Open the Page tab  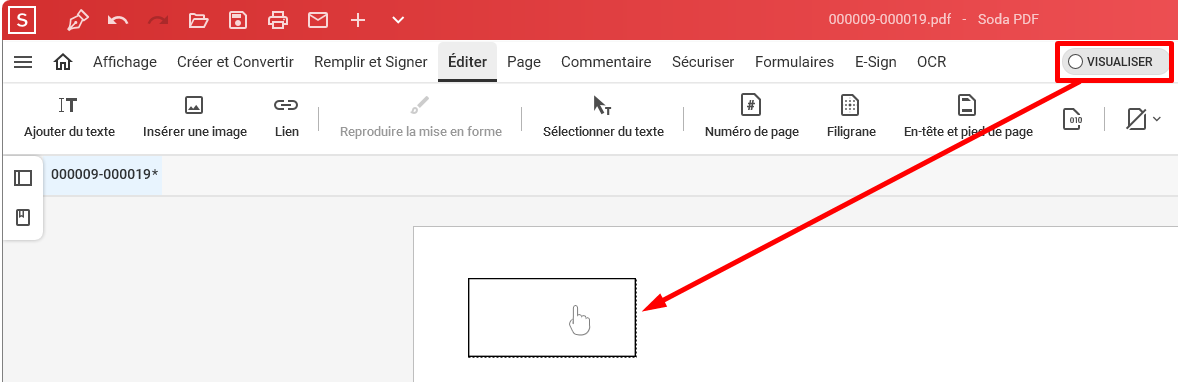tap(524, 62)
